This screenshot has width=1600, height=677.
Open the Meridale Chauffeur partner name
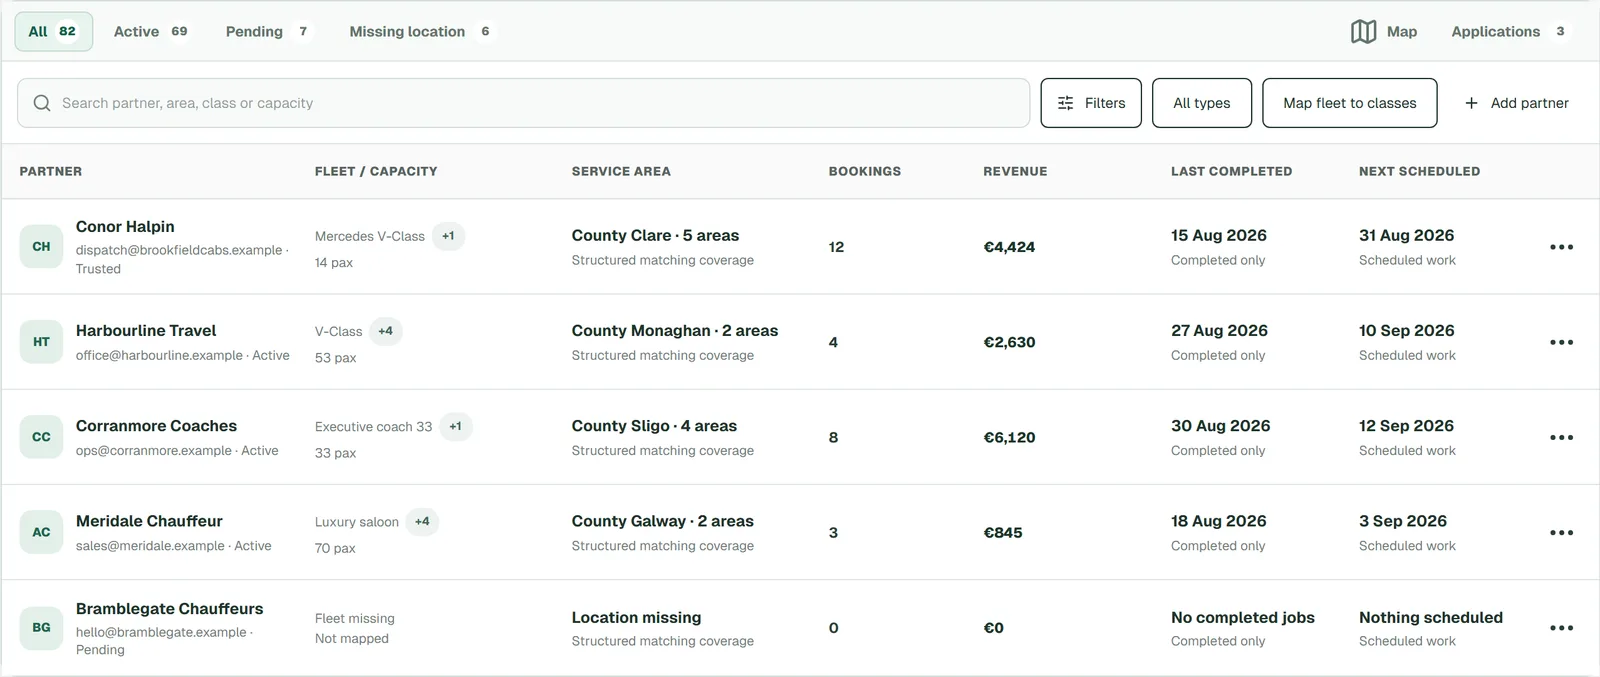pyautogui.click(x=149, y=521)
